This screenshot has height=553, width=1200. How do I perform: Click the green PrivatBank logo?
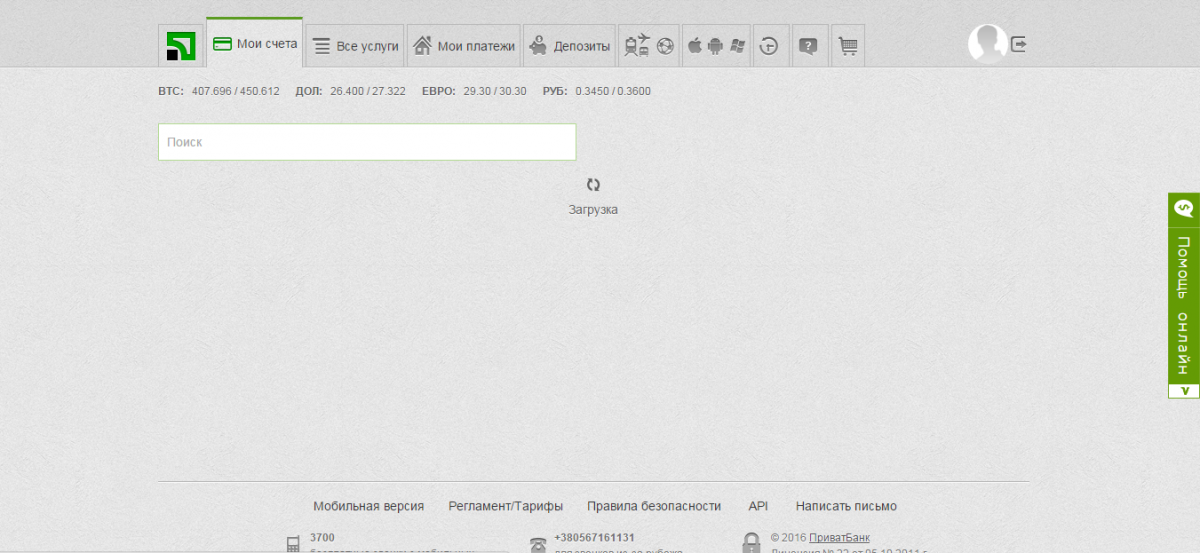(181, 46)
